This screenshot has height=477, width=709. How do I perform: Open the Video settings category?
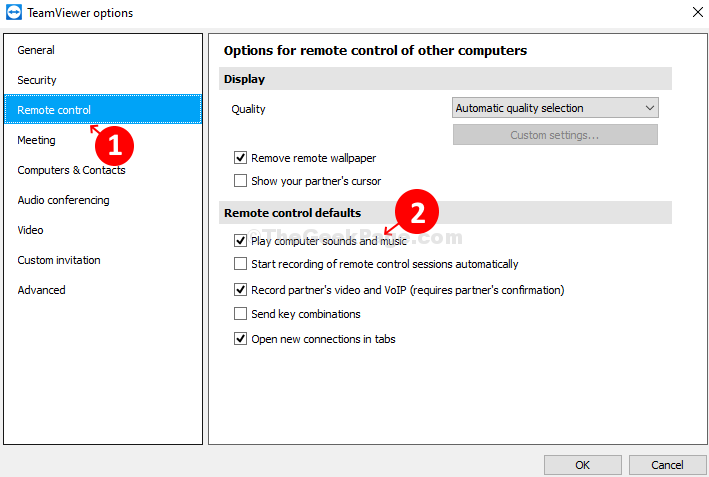tap(103, 230)
